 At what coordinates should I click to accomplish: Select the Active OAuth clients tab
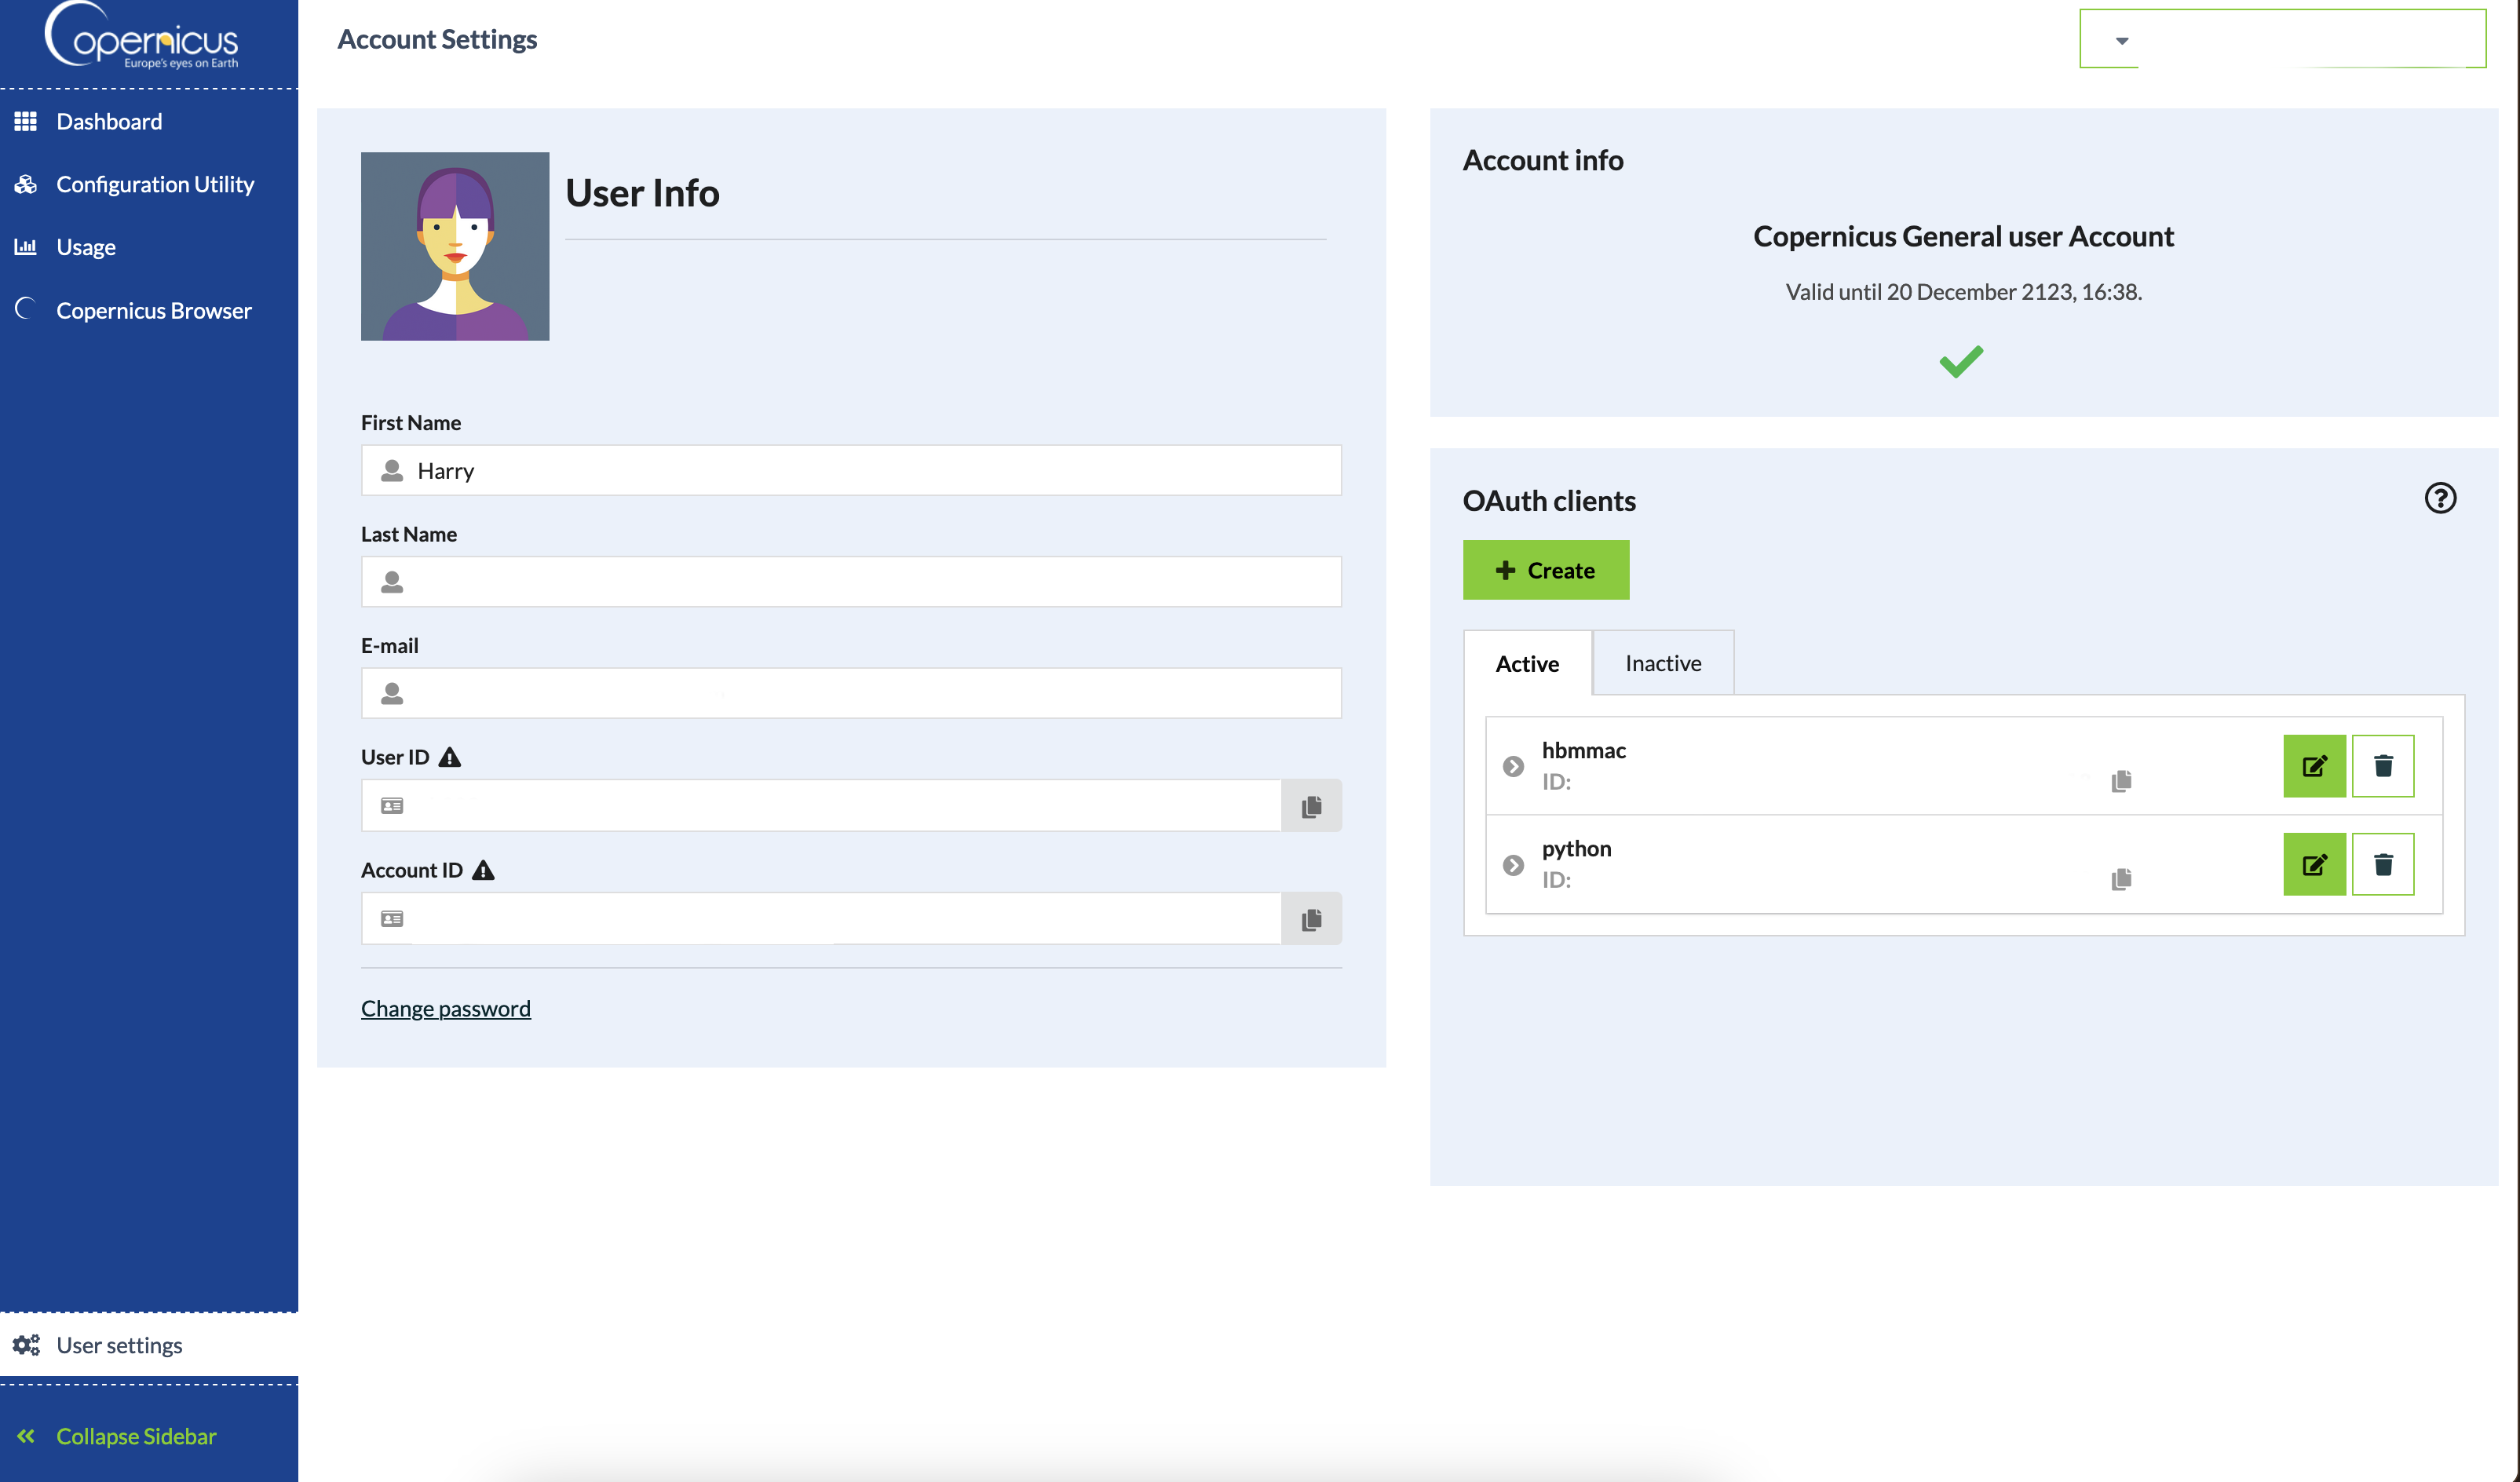click(x=1525, y=662)
